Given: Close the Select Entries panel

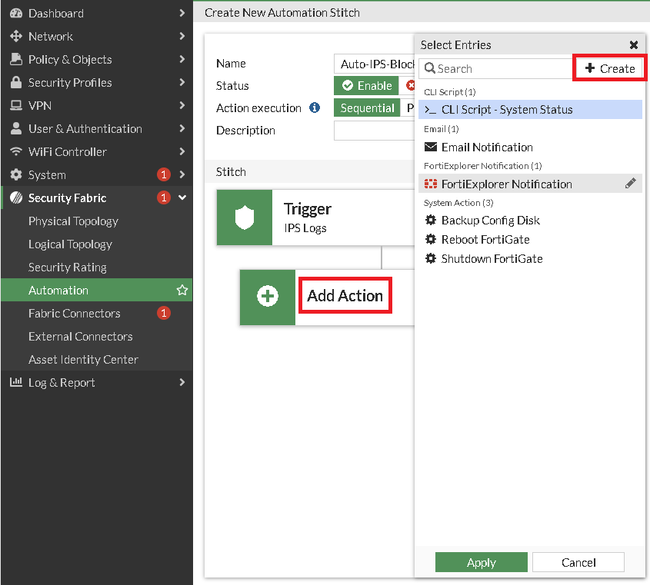Looking at the screenshot, I should (x=634, y=45).
